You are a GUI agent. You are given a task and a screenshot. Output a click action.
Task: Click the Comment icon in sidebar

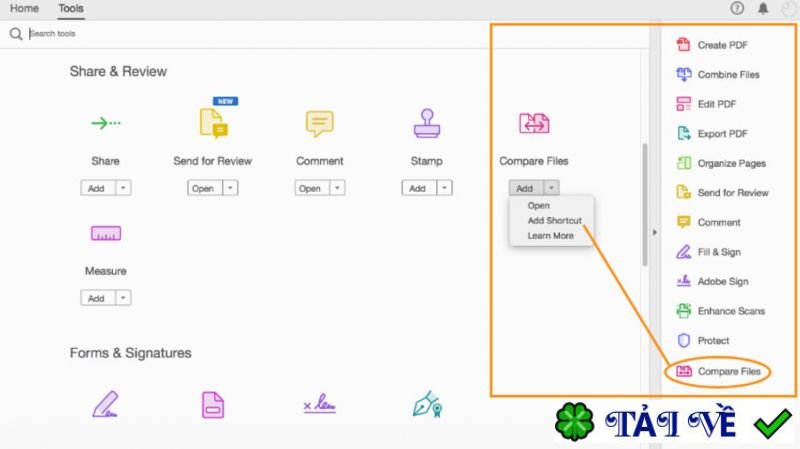pos(684,222)
